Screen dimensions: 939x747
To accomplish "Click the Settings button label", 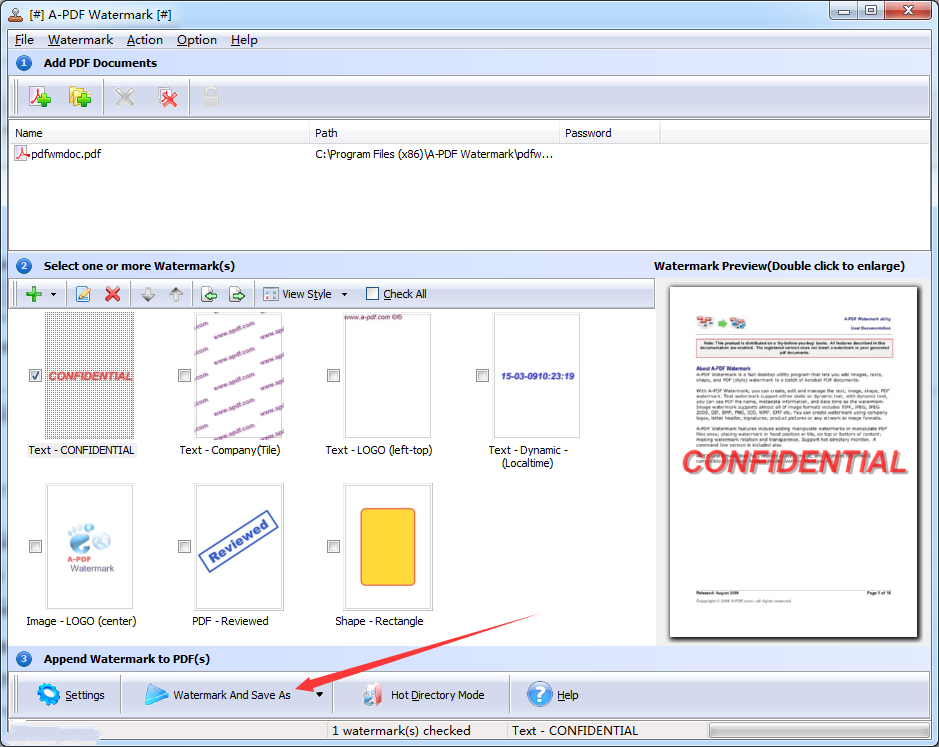I will [84, 695].
